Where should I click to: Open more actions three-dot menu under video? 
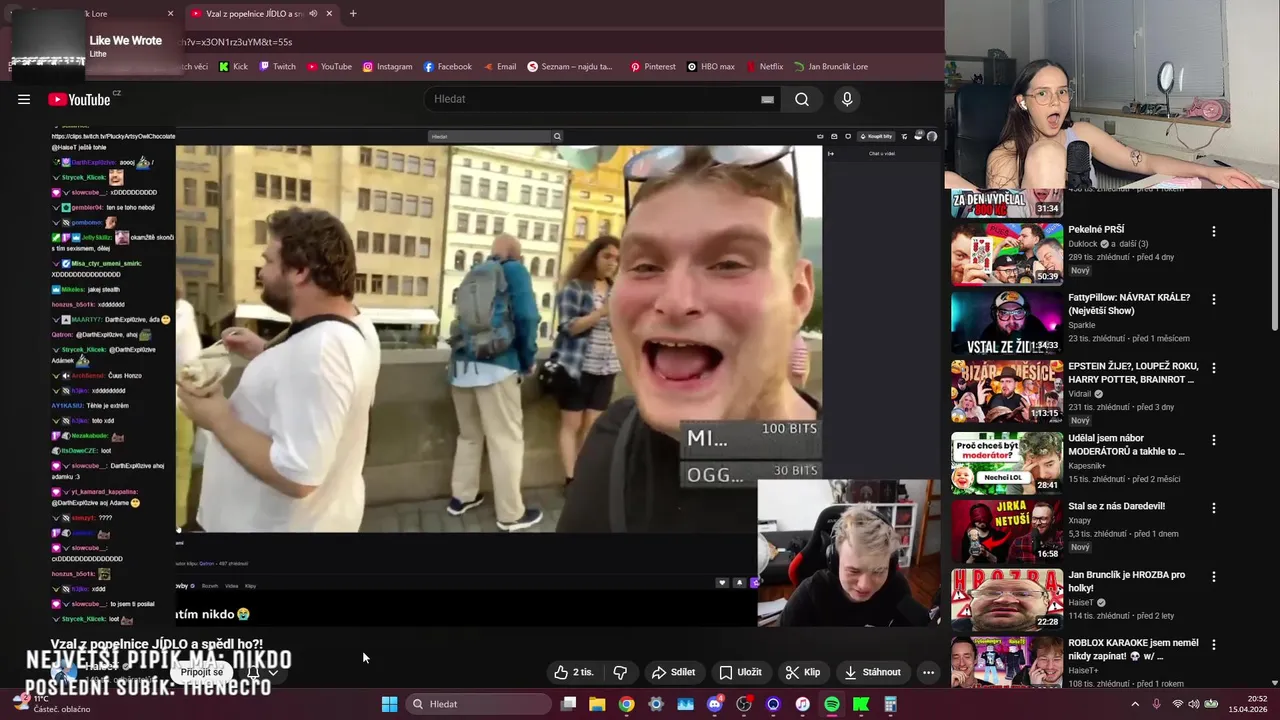pos(928,672)
